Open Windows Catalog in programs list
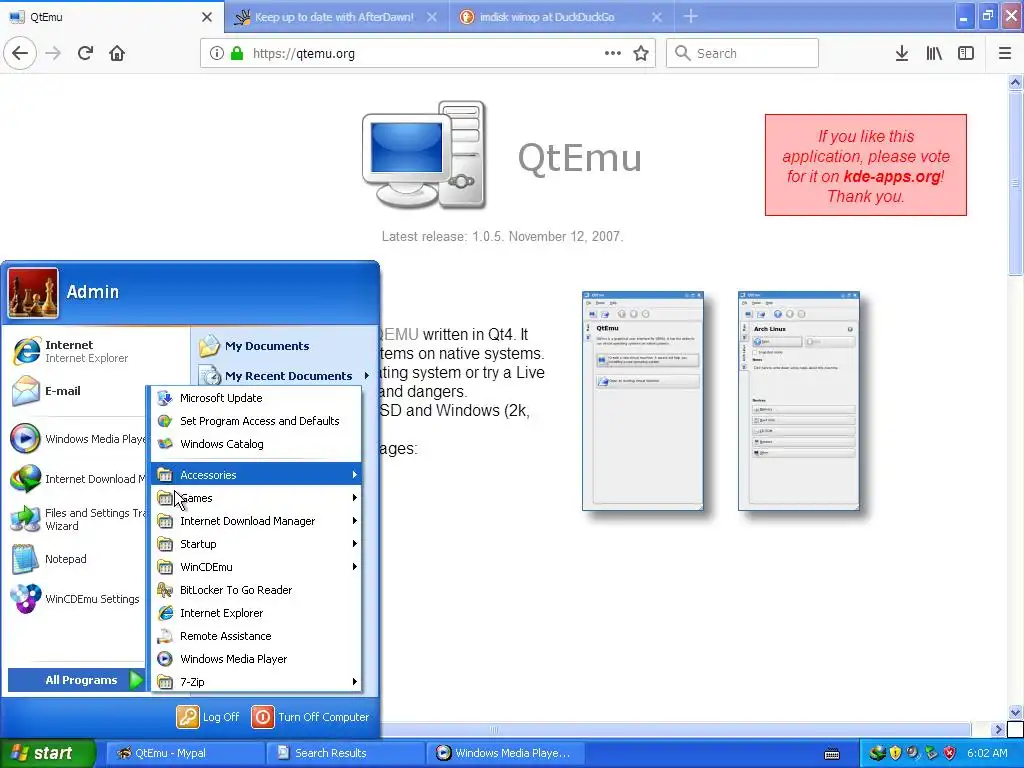1024x768 pixels. point(256,444)
